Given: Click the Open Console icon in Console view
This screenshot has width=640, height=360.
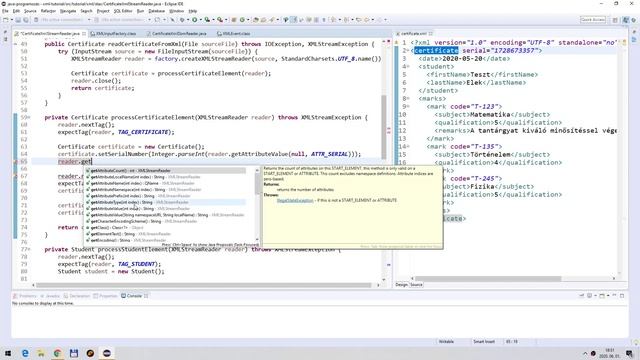Looking at the screenshot, I should (x=602, y=296).
